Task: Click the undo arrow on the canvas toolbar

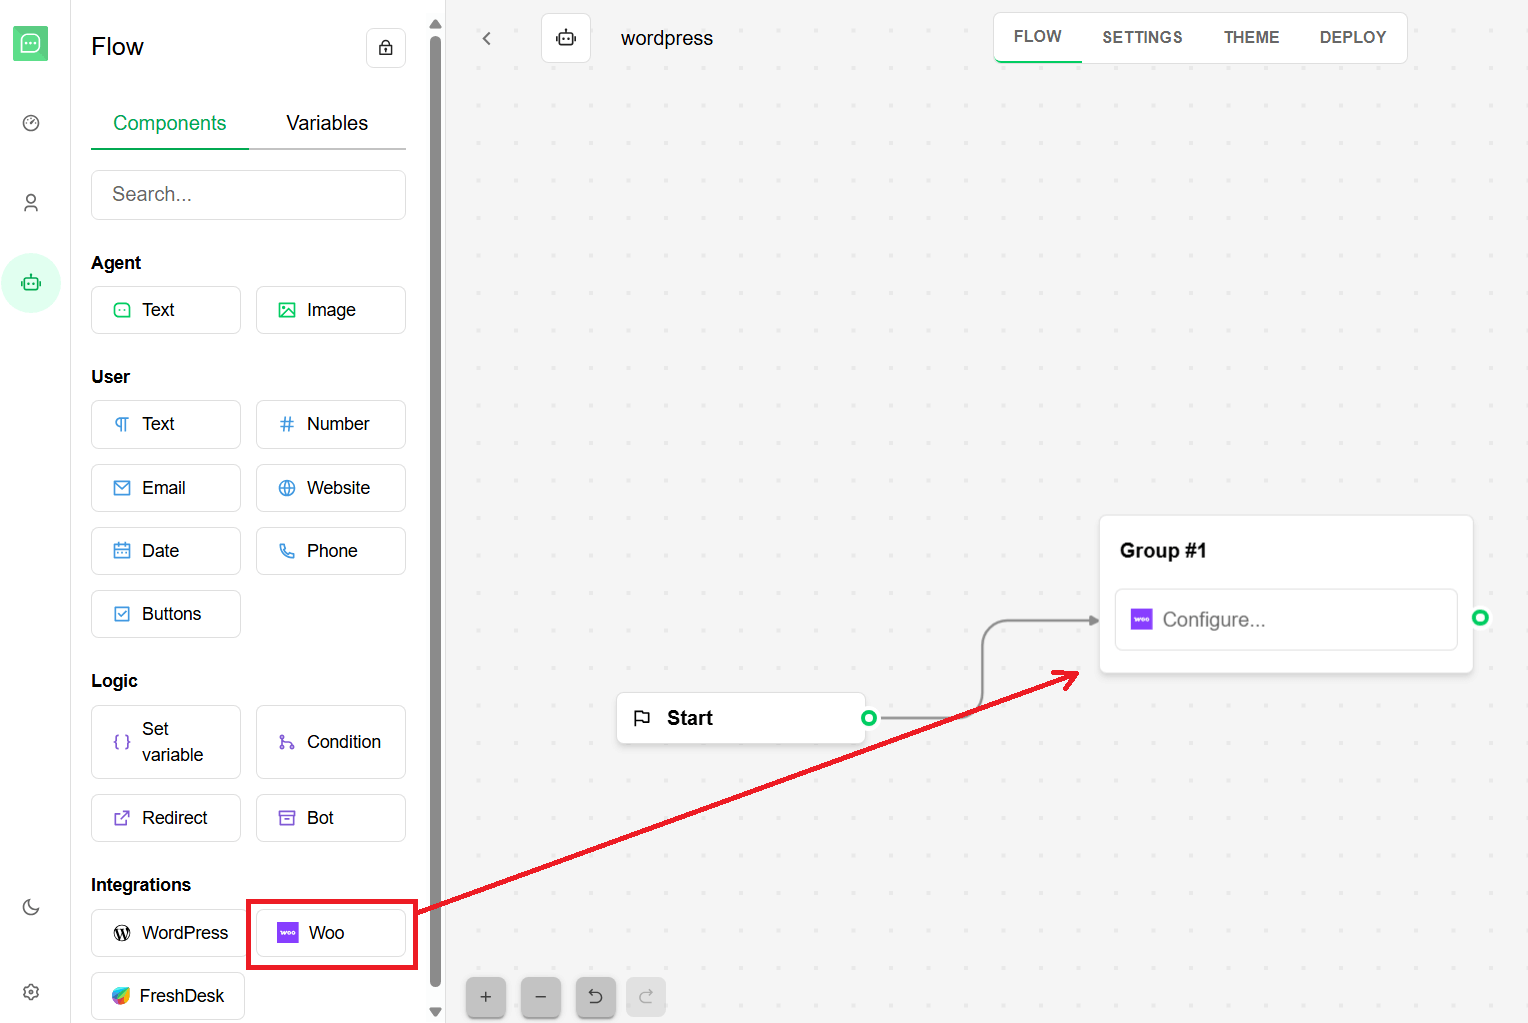Action: coord(595,997)
